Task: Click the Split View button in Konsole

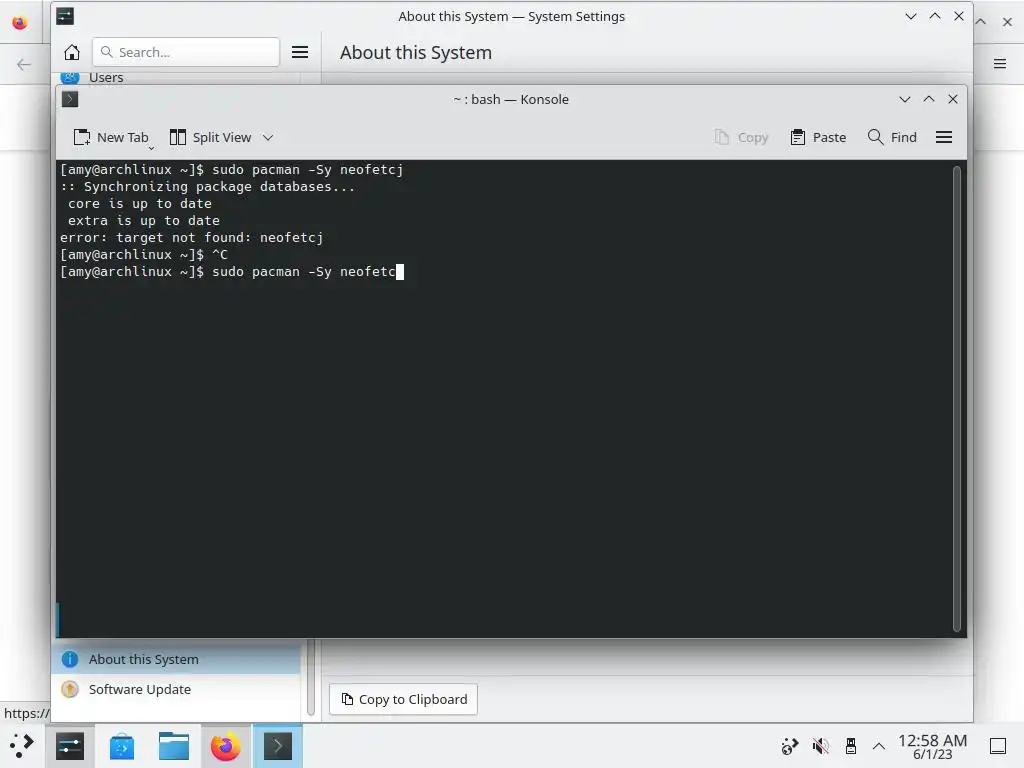Action: tap(211, 137)
